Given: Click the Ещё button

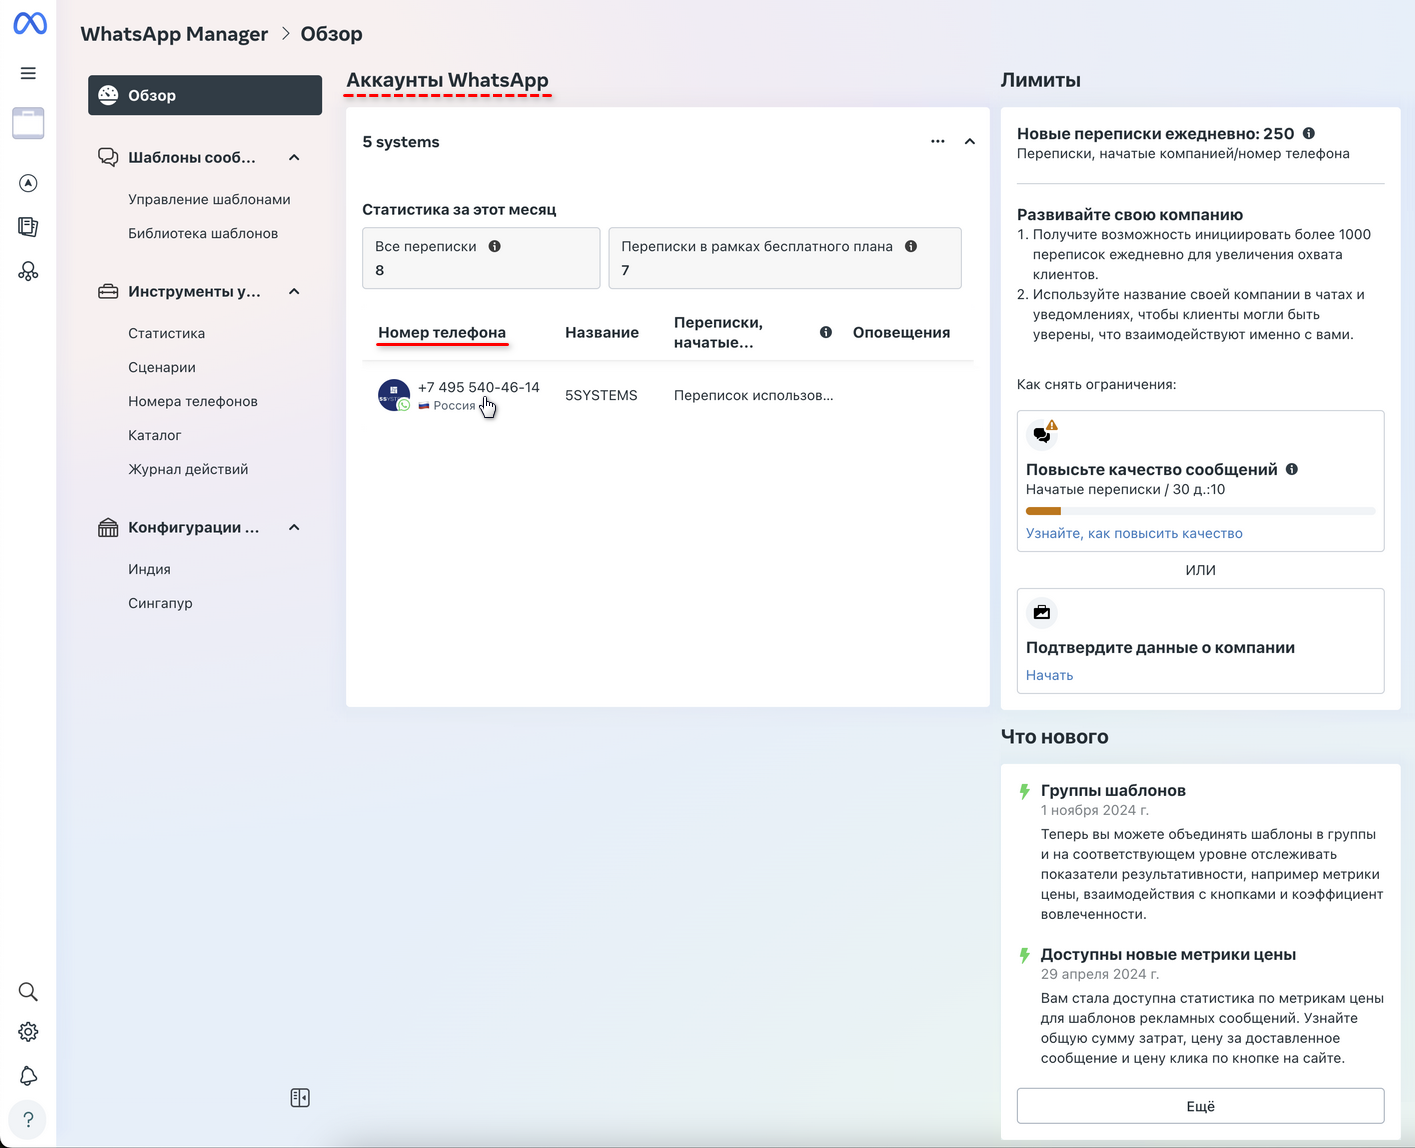Looking at the screenshot, I should pyautogui.click(x=1200, y=1106).
